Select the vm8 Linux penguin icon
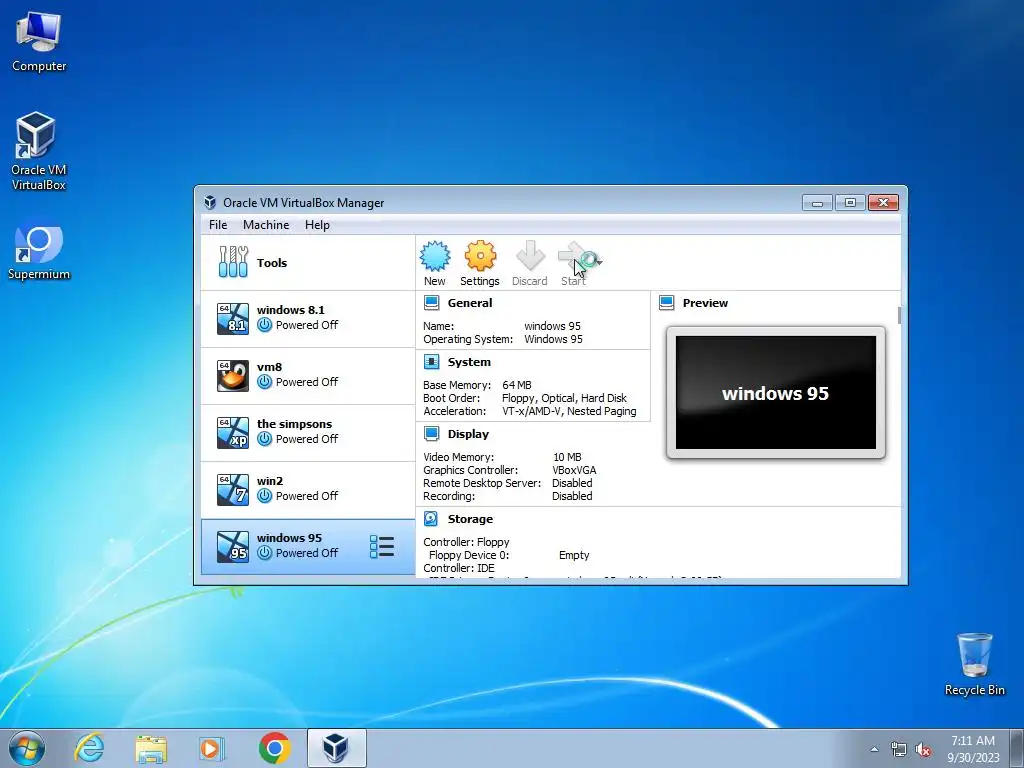 coord(233,376)
